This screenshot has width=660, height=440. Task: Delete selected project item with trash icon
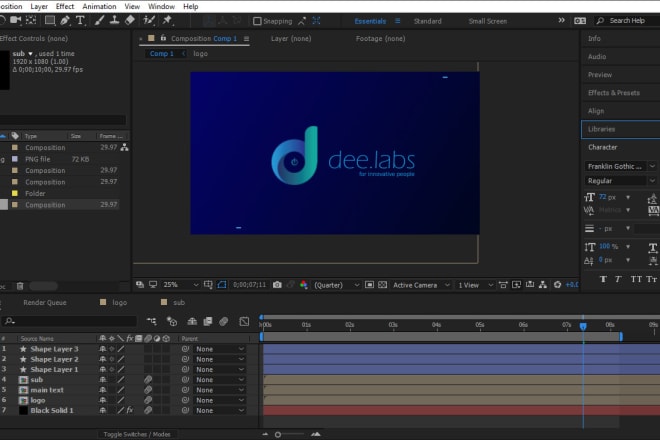point(20,286)
